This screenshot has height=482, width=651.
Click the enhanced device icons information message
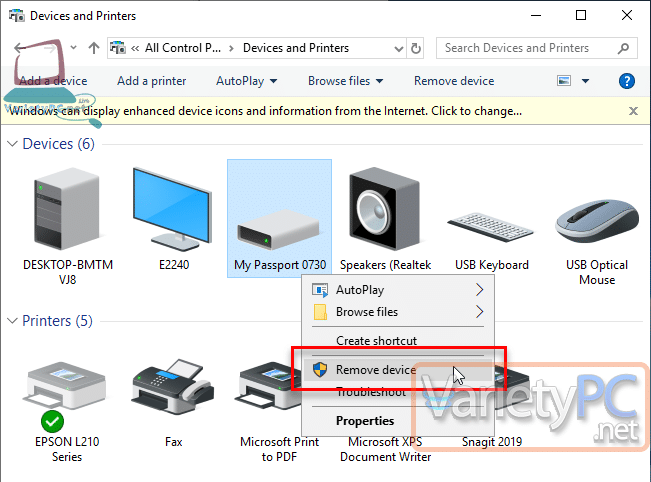(266, 111)
